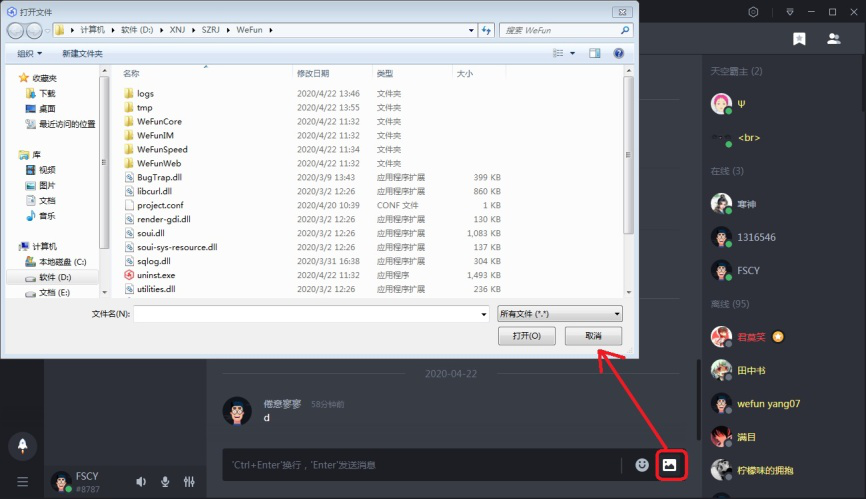Open the 所有文件 file type dropdown
Screen dimensions: 866x499
(x=559, y=314)
